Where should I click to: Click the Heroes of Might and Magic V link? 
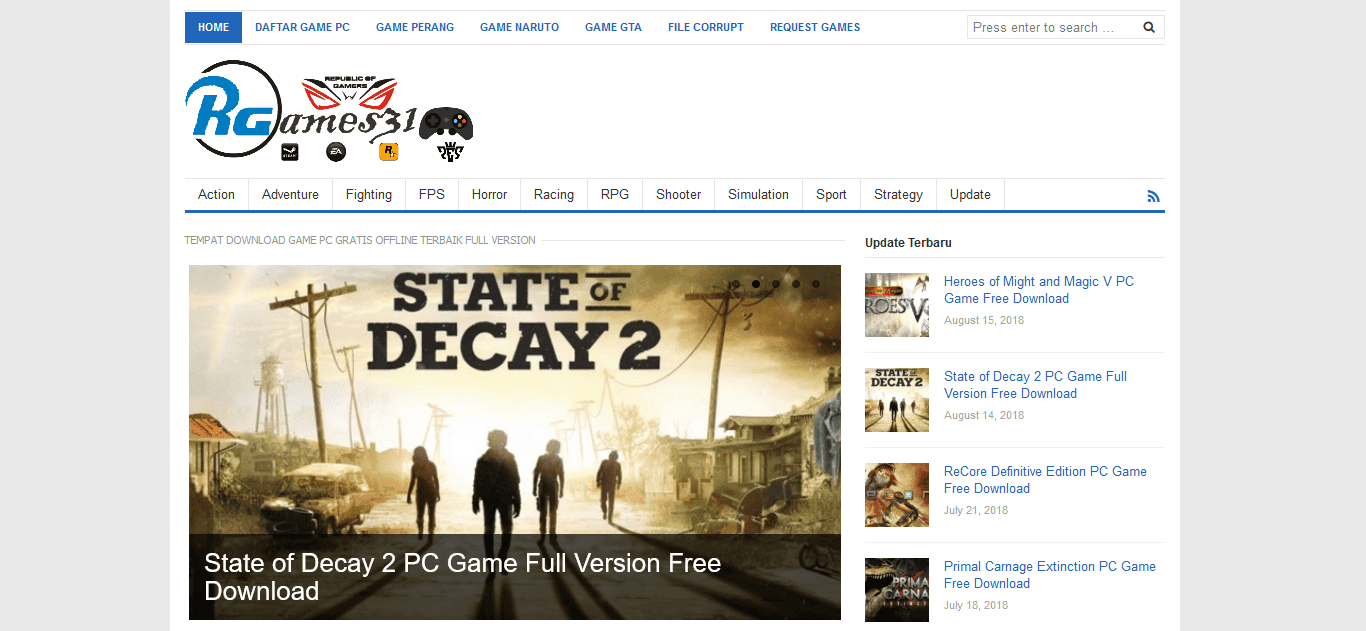(x=1038, y=290)
